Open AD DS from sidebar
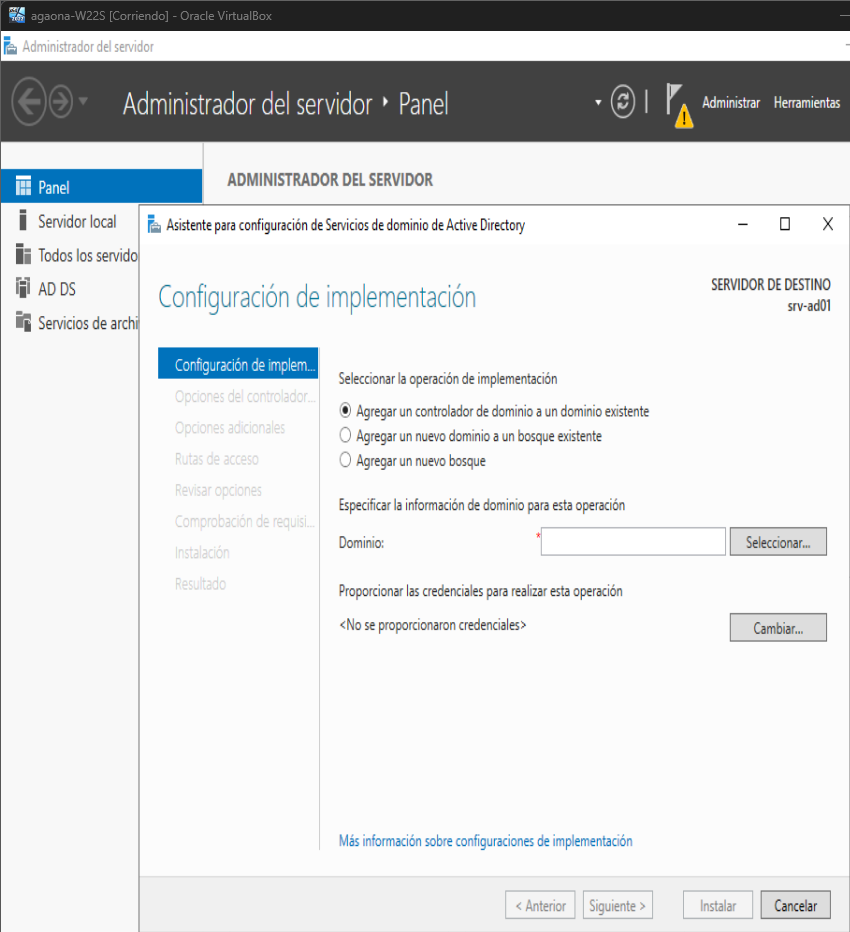 [x=56, y=289]
